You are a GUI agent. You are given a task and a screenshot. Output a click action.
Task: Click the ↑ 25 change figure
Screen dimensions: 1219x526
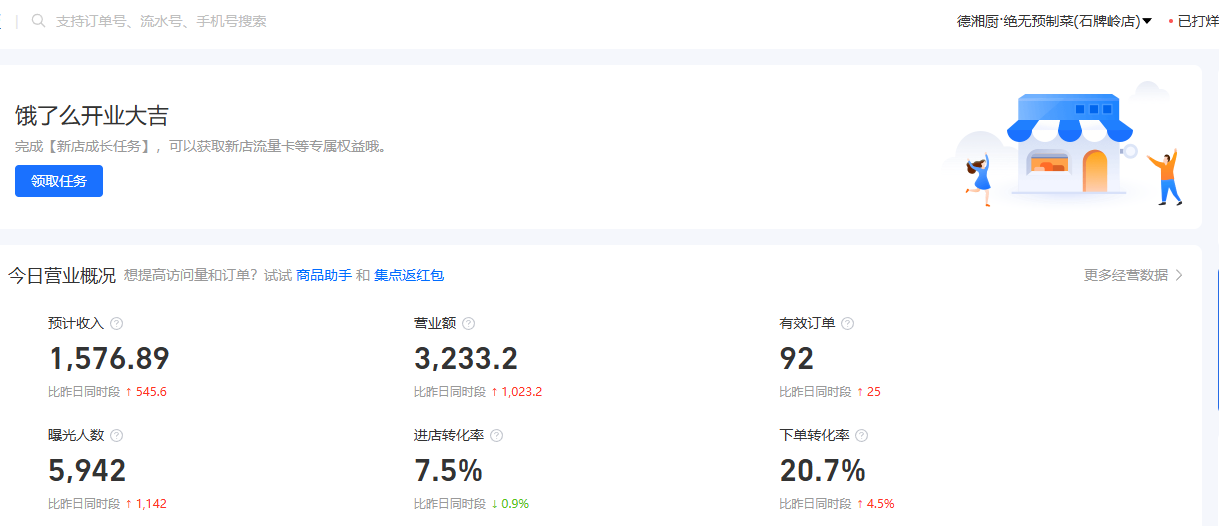point(868,392)
